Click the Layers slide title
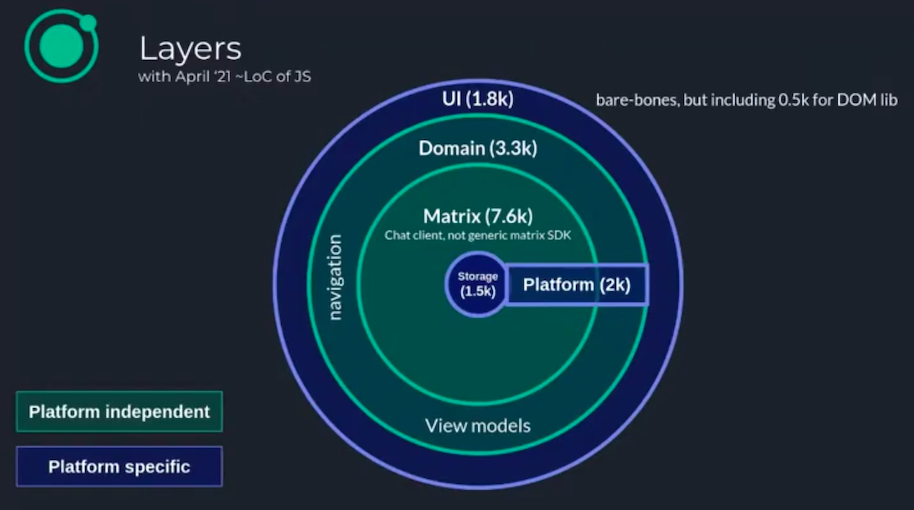The height and width of the screenshot is (510, 914). tap(190, 48)
